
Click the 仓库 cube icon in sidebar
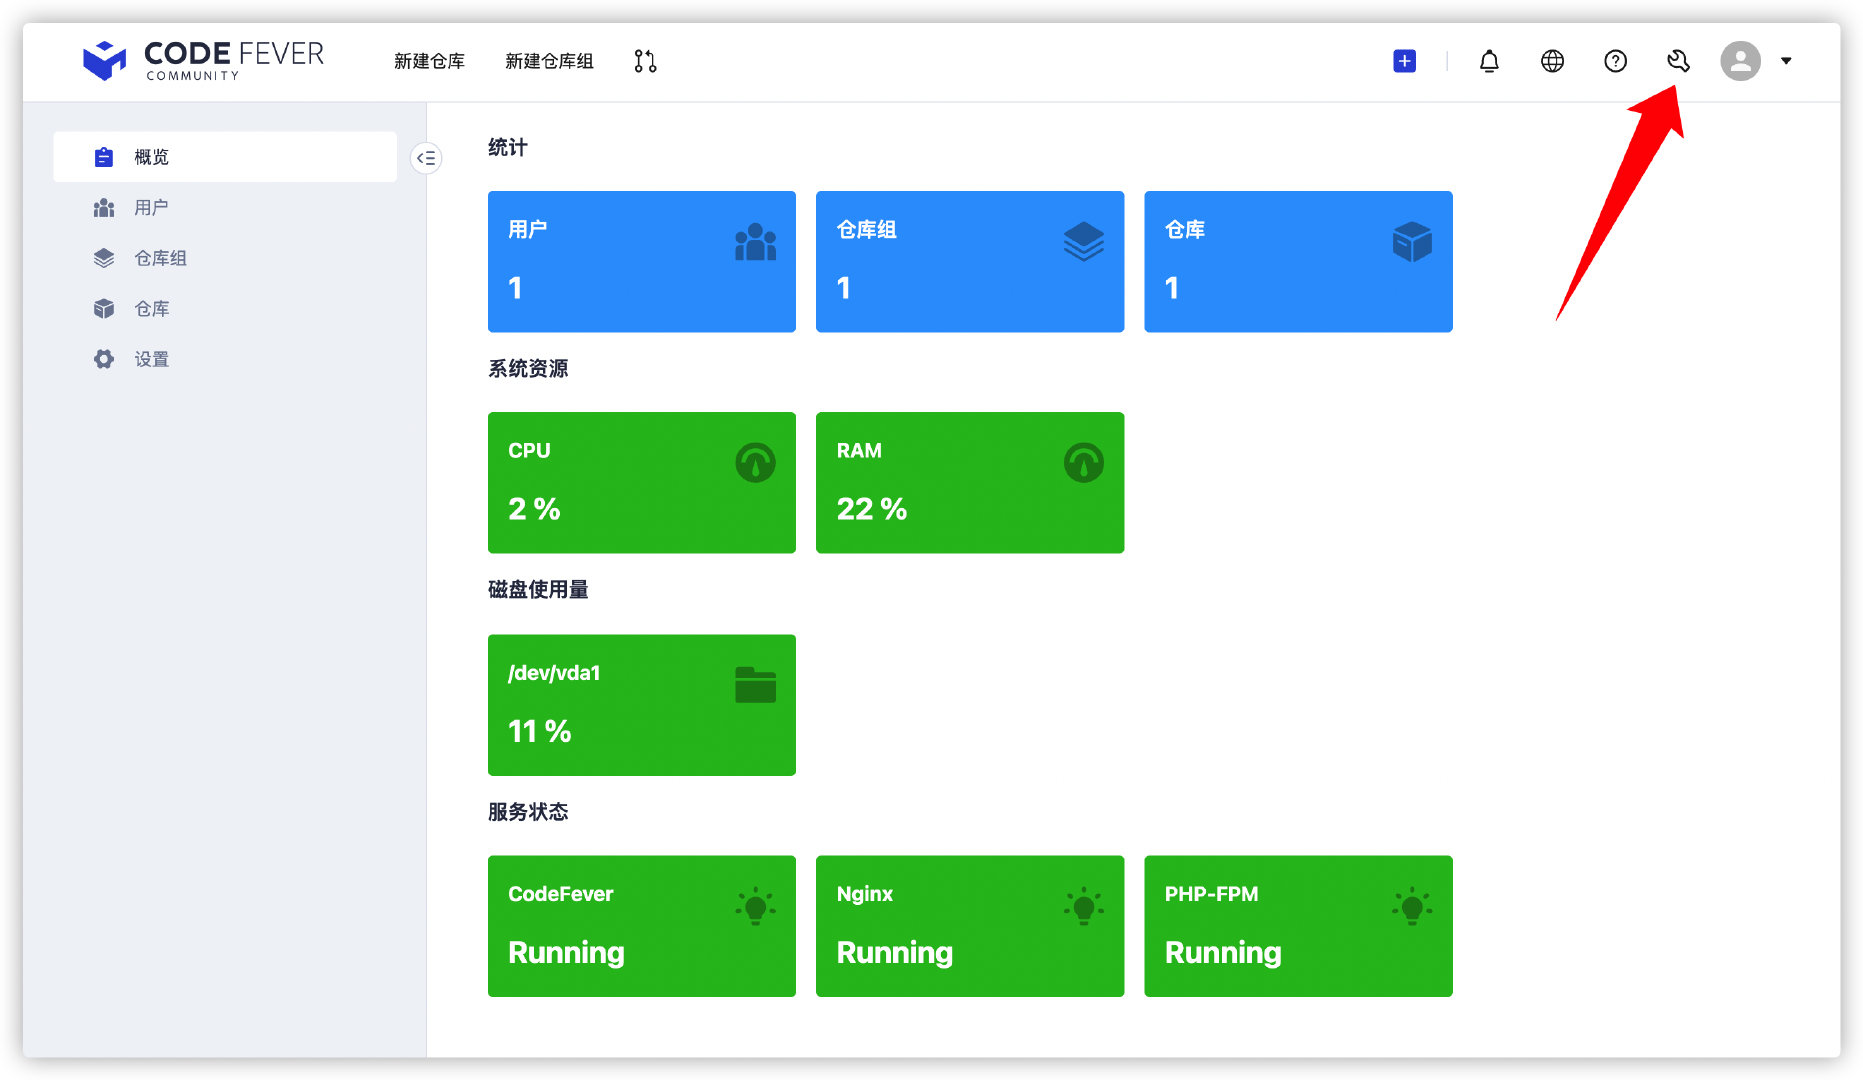[x=104, y=309]
